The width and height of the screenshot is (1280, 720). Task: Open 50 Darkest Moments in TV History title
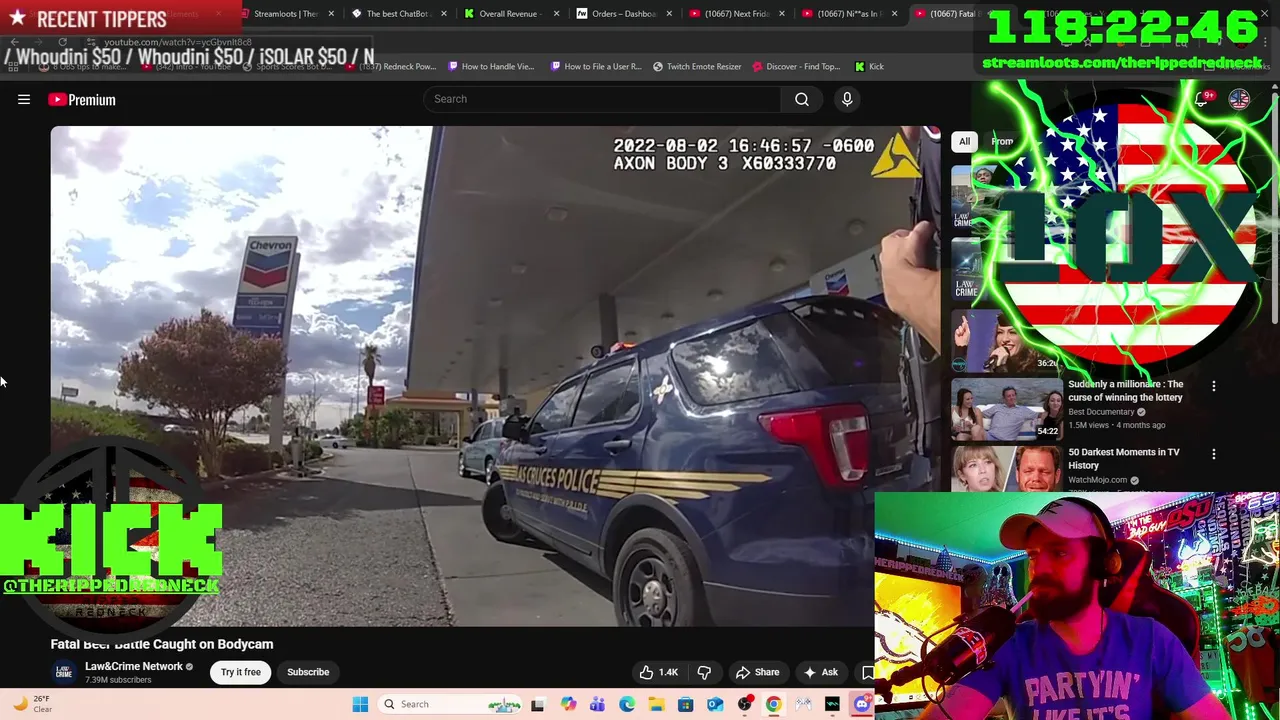[1123, 459]
